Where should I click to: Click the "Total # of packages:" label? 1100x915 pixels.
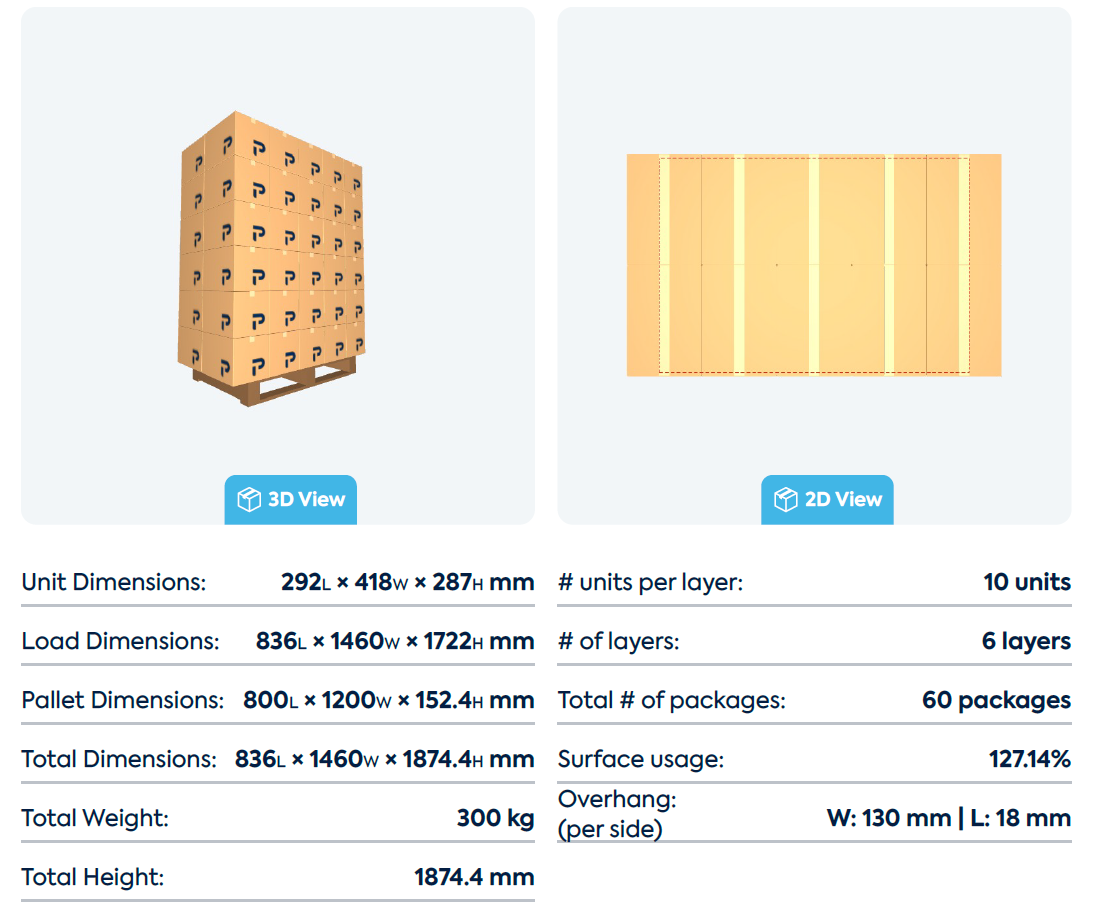click(x=671, y=700)
